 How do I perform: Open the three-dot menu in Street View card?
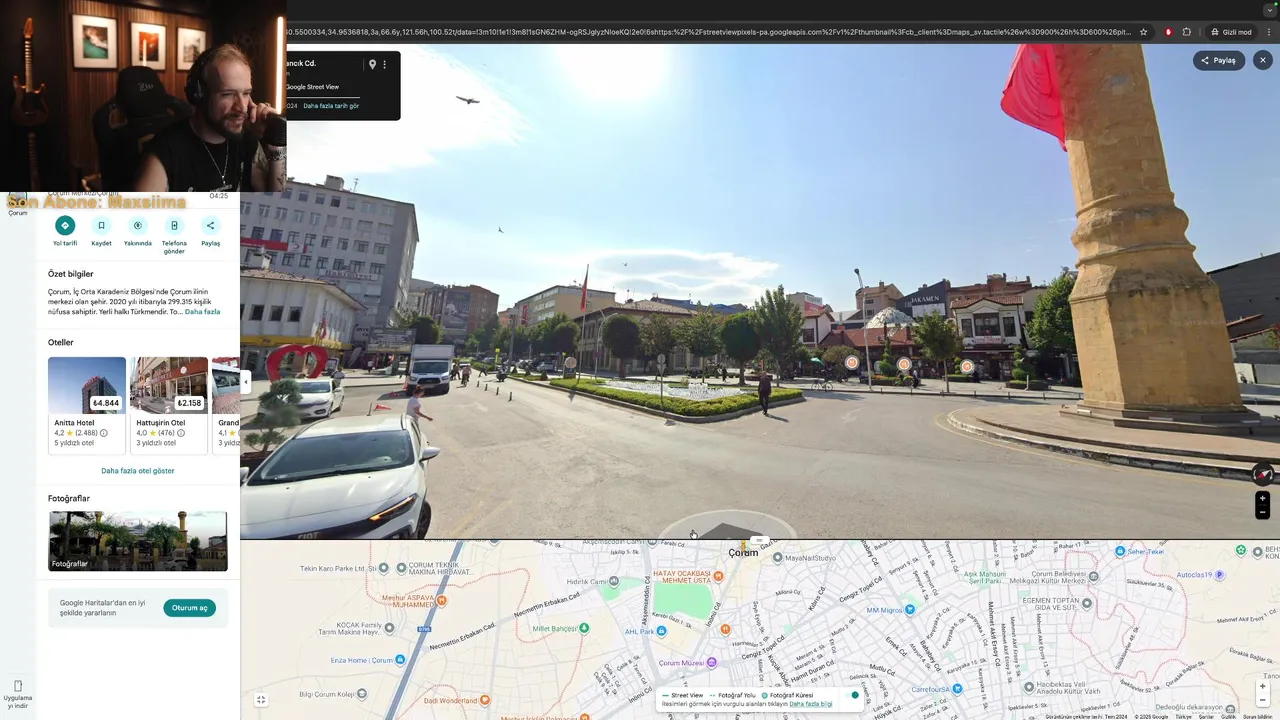click(385, 64)
